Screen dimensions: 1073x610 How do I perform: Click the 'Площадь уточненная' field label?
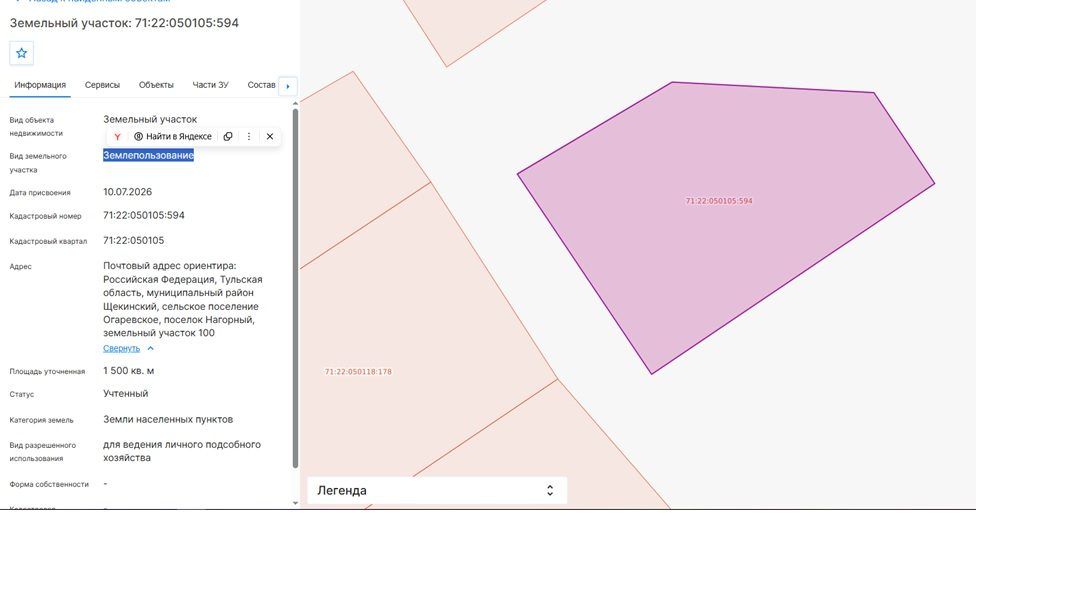pyautogui.click(x=47, y=371)
